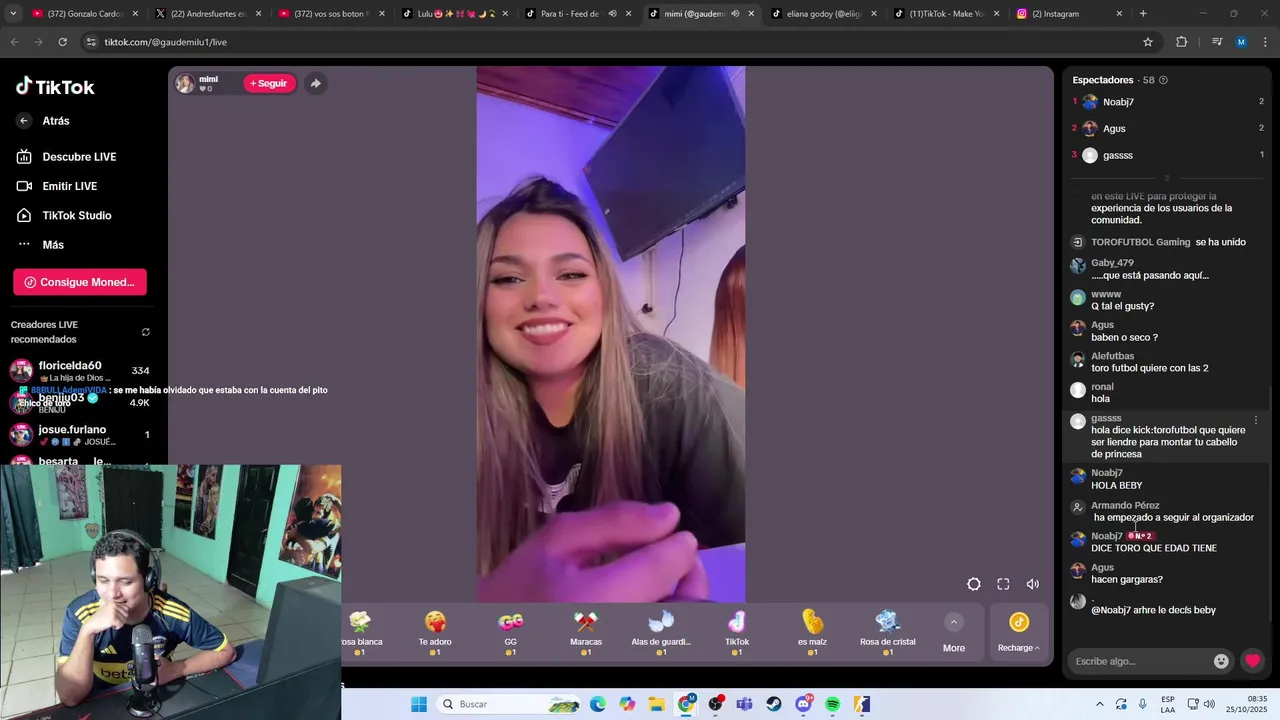Switch to eliana godoy TikTok tab
Viewport: 1280px width, 720px height.
click(826, 14)
